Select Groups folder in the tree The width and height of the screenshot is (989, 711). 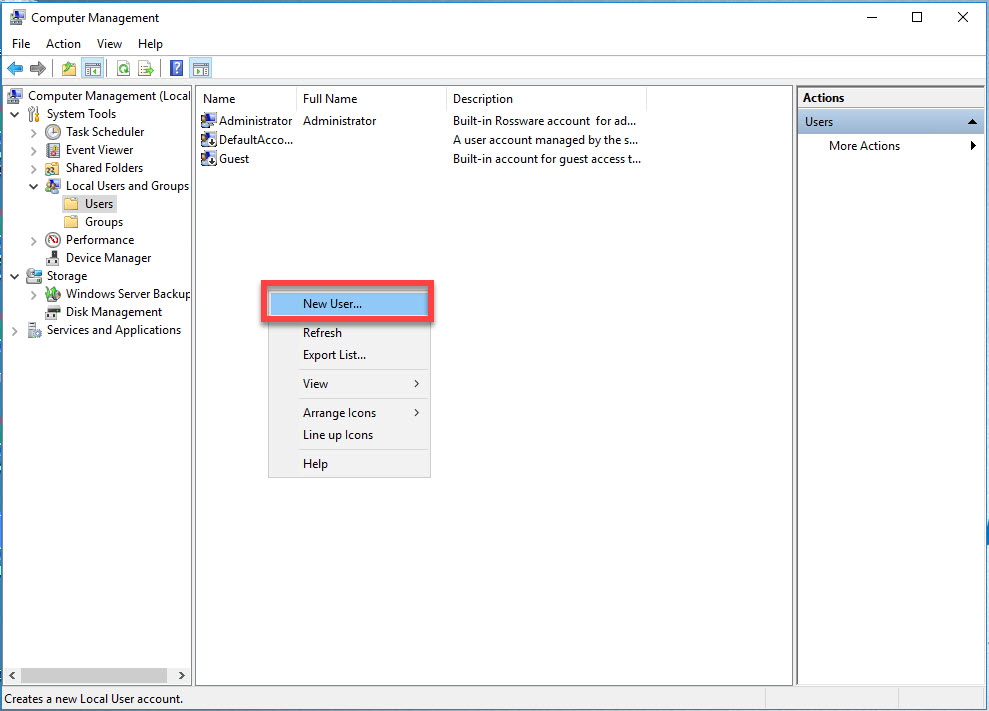pos(104,222)
